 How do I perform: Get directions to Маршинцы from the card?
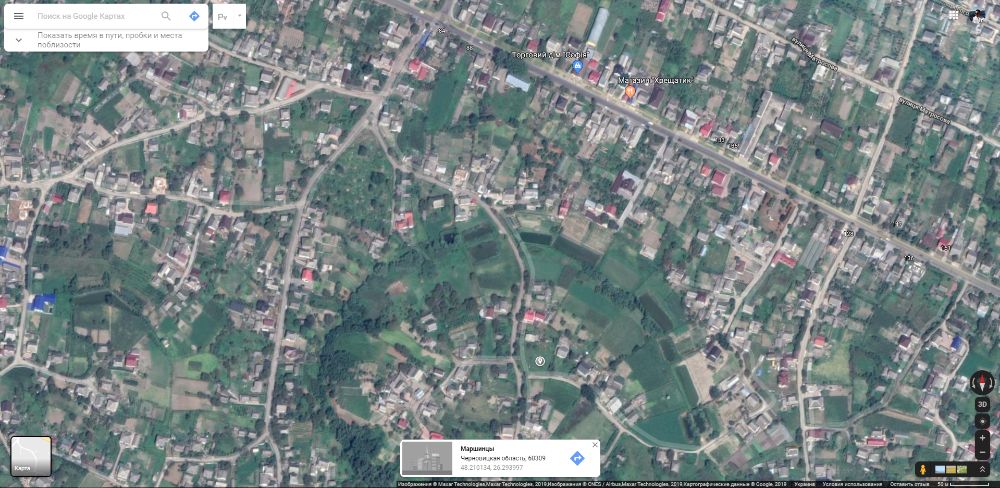[577, 458]
